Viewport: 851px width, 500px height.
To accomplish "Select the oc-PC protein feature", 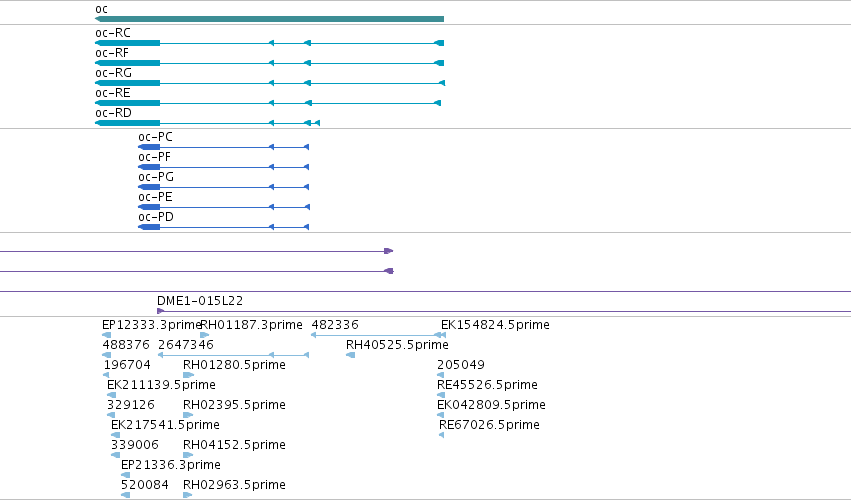I will pos(224,147).
